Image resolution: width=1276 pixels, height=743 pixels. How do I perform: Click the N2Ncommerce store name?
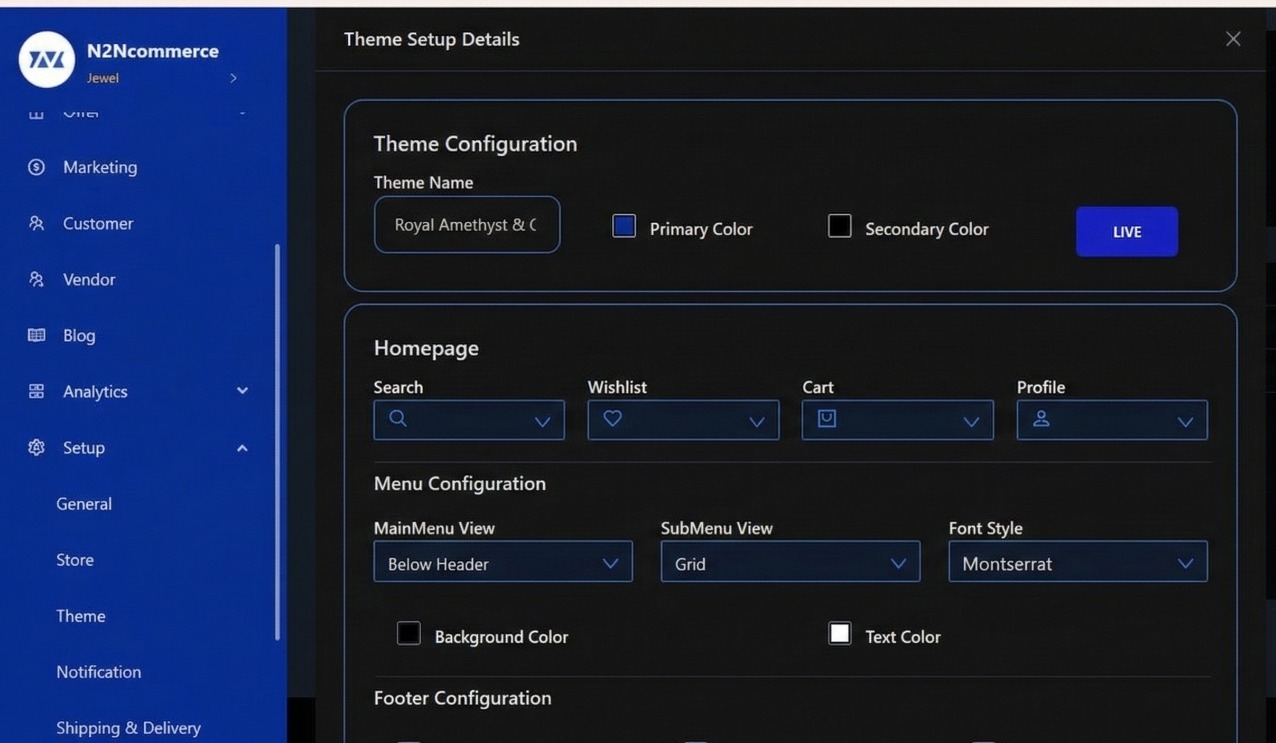pos(153,51)
